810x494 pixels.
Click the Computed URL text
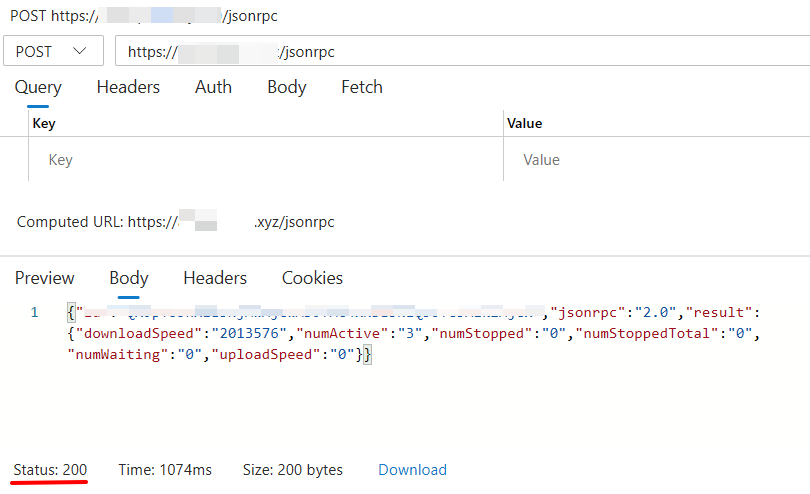tap(176, 222)
